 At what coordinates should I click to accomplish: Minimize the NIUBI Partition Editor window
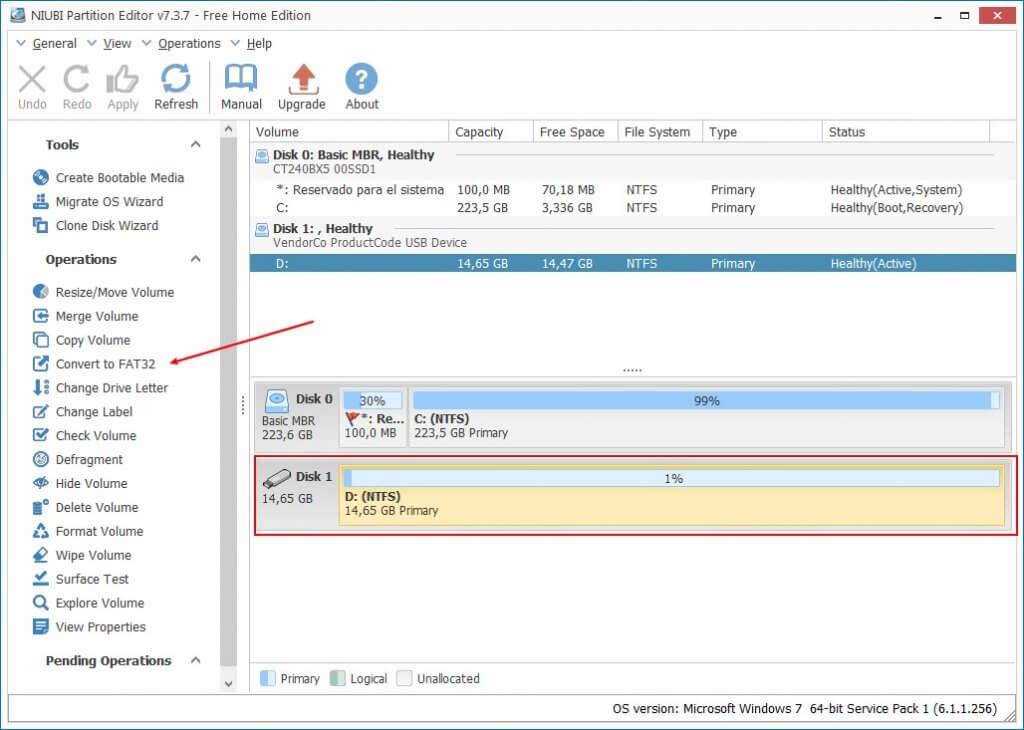[938, 16]
